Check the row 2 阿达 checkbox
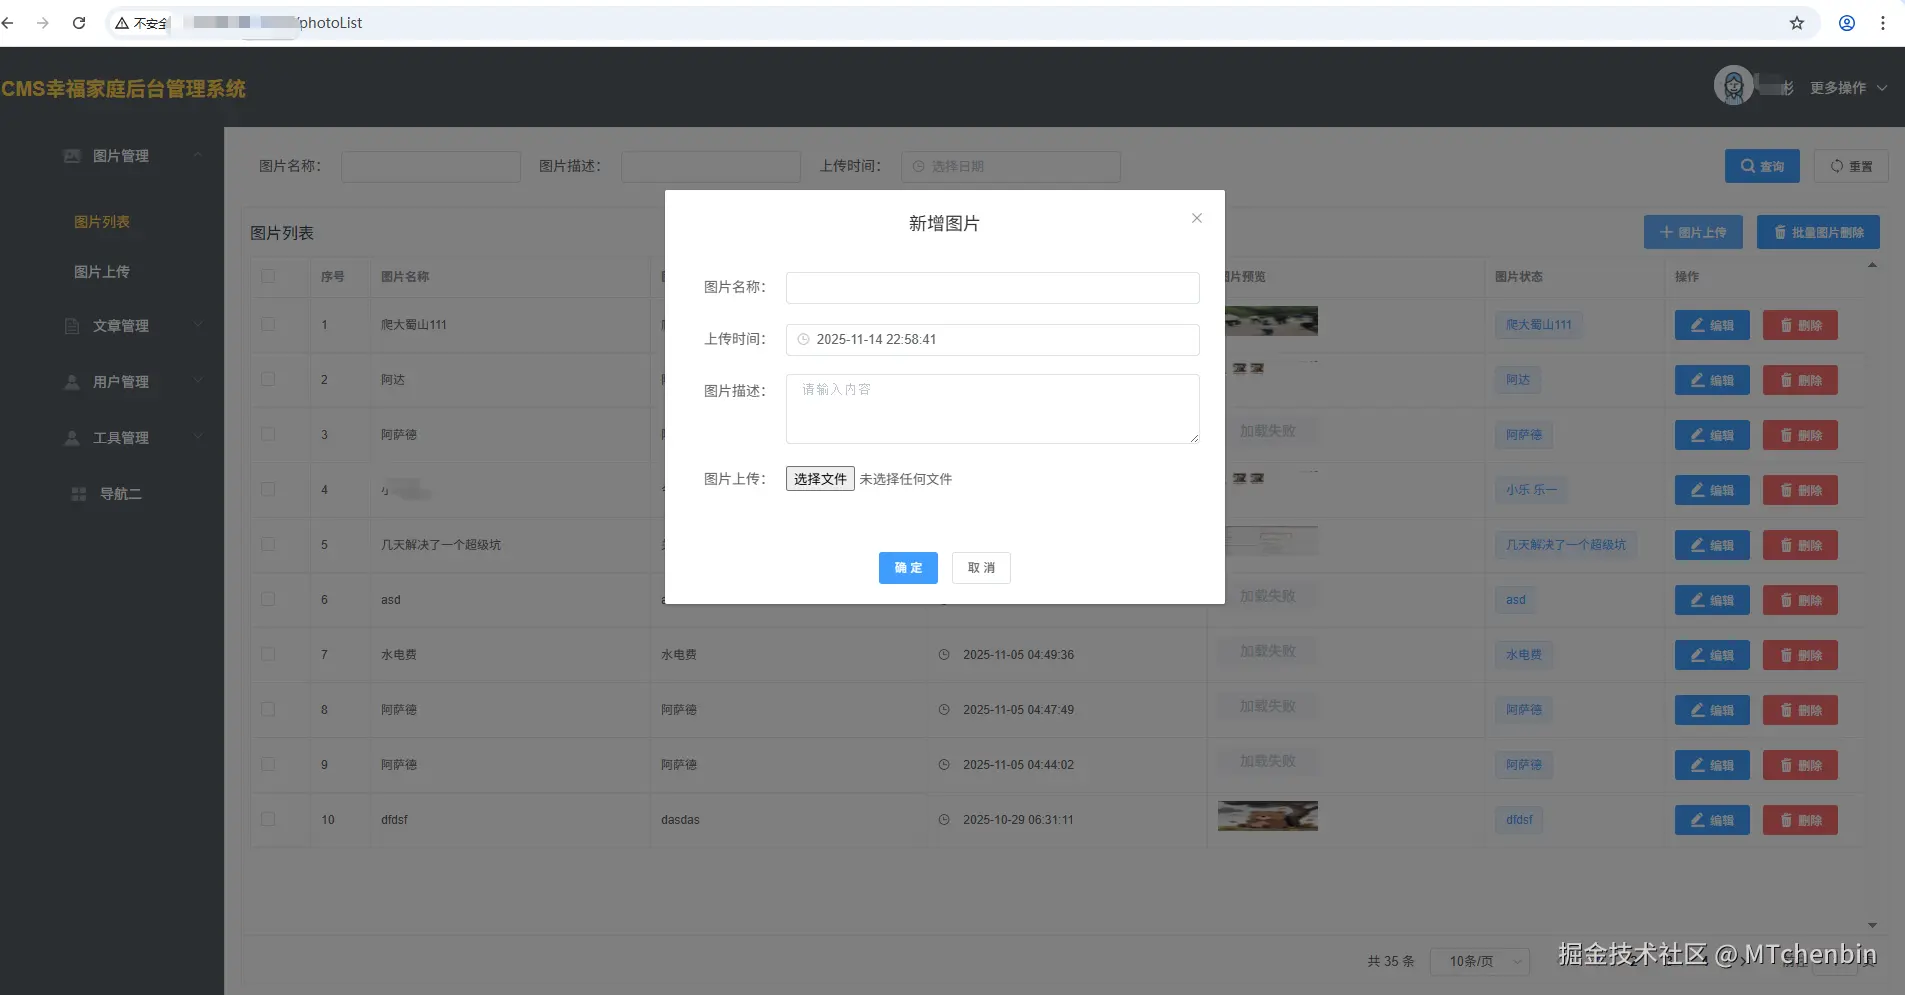 (268, 379)
